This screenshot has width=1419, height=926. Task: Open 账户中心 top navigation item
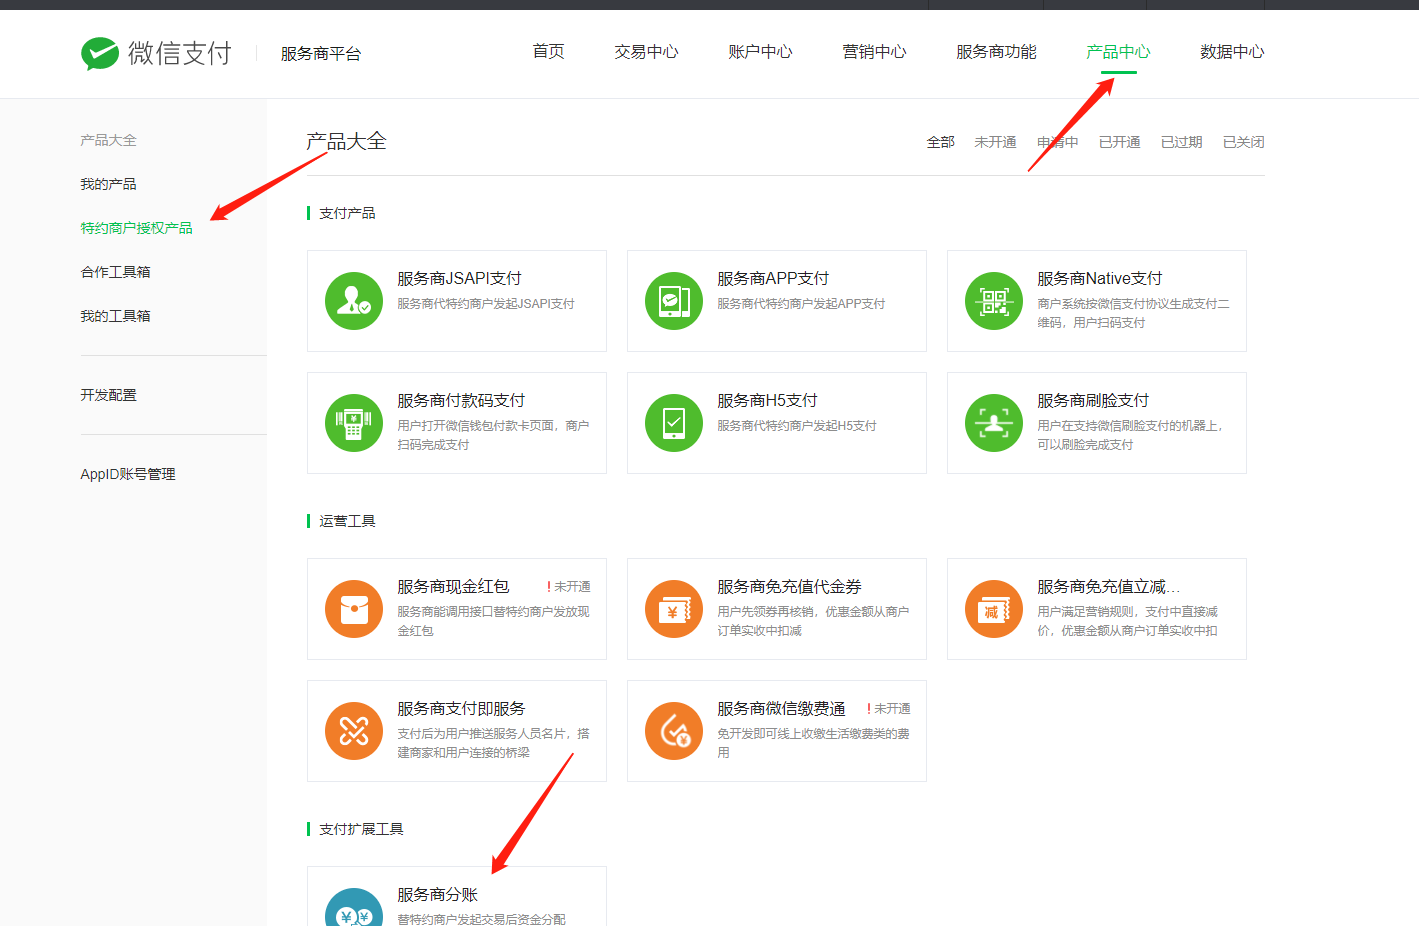761,52
